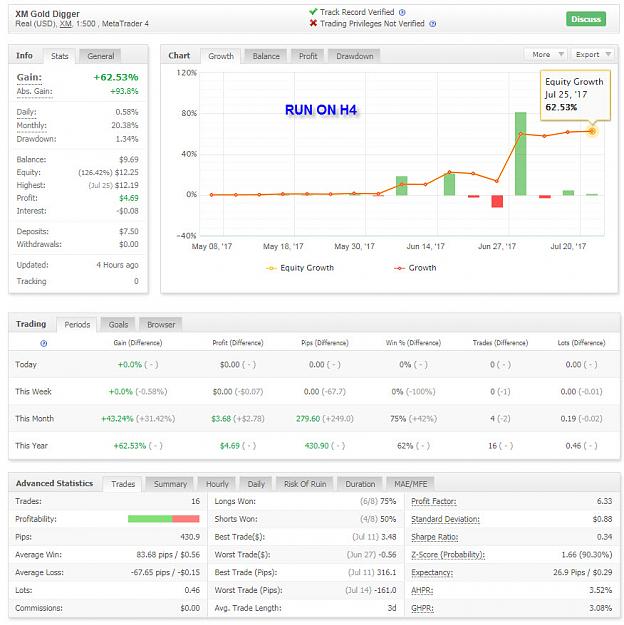Click the Profitability green-red bar

tap(163, 519)
